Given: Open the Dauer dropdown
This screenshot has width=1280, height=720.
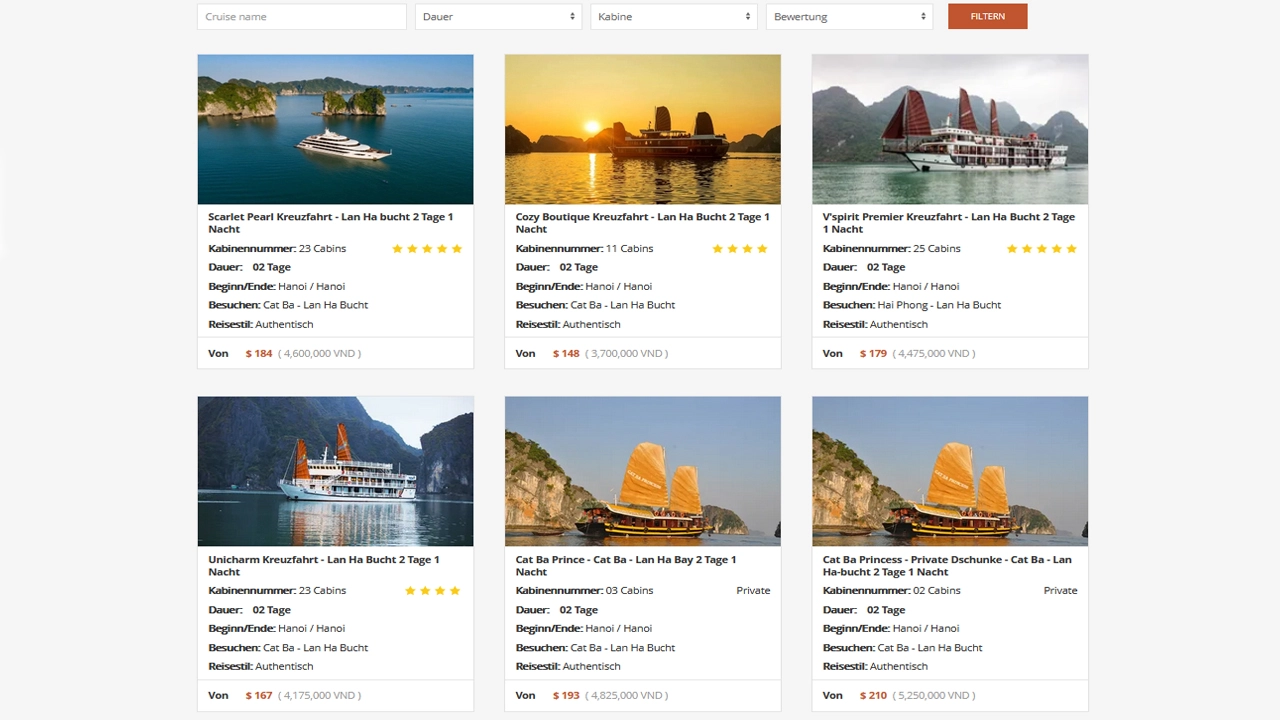Looking at the screenshot, I should 498,16.
